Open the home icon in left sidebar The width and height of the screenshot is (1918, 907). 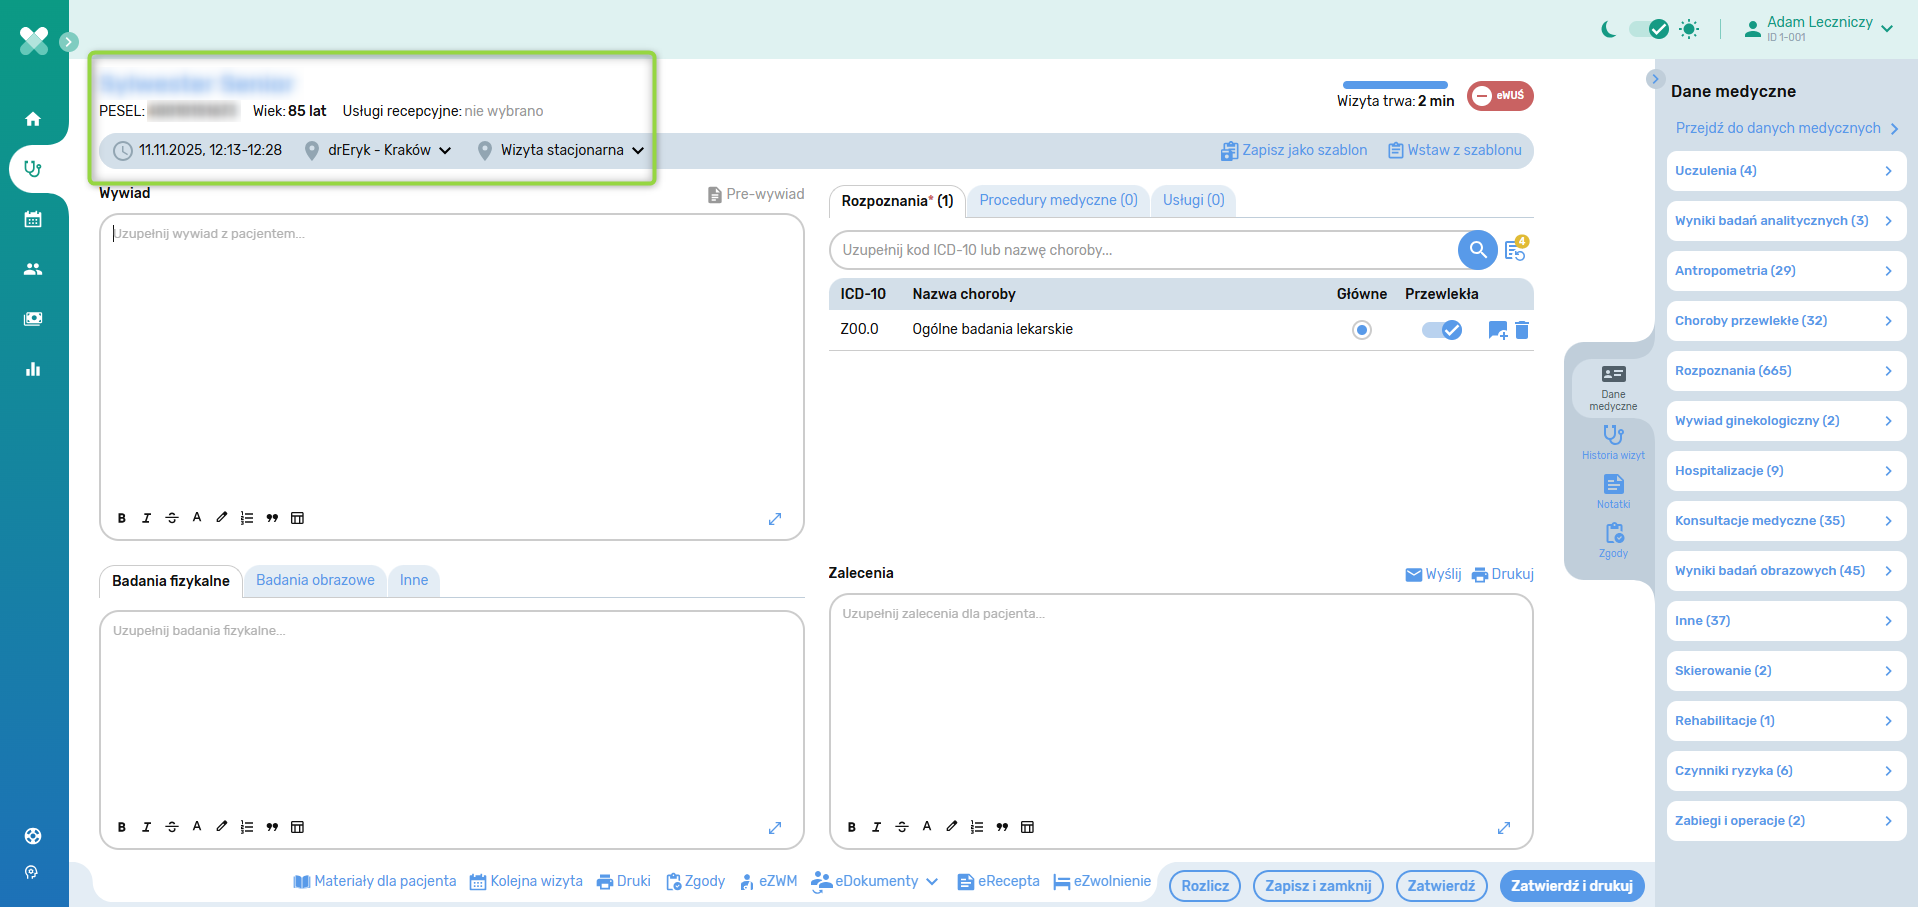click(33, 119)
